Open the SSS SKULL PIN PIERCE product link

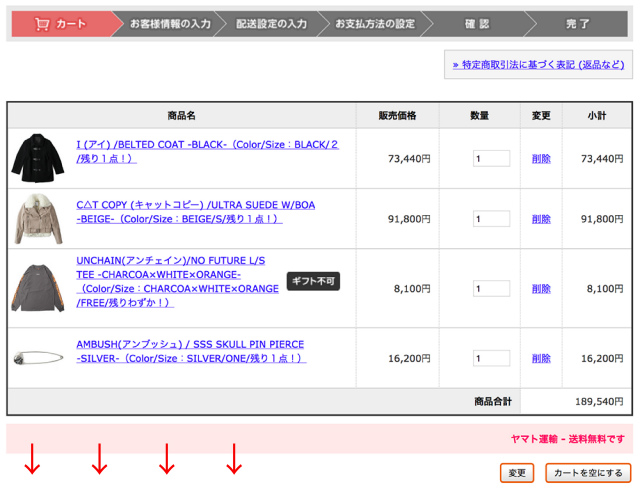[191, 351]
